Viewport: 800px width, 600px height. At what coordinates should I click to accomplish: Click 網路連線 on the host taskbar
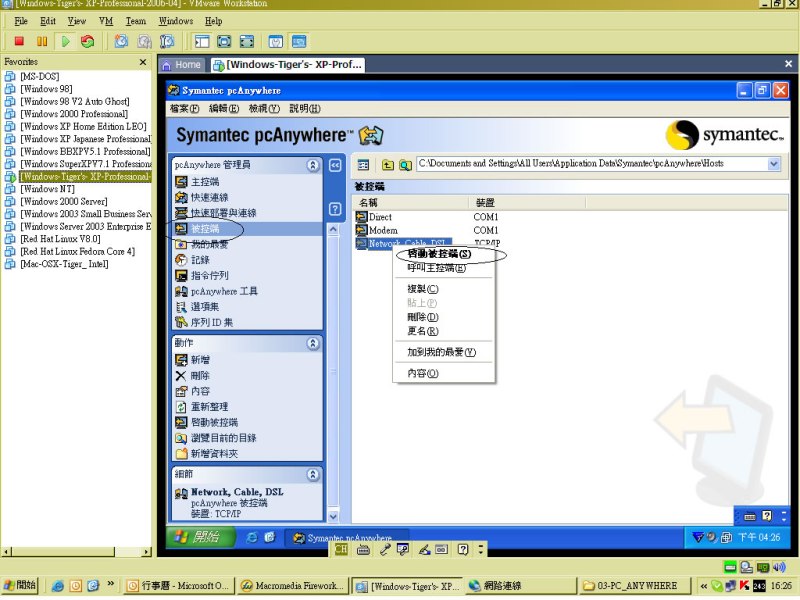(520, 586)
